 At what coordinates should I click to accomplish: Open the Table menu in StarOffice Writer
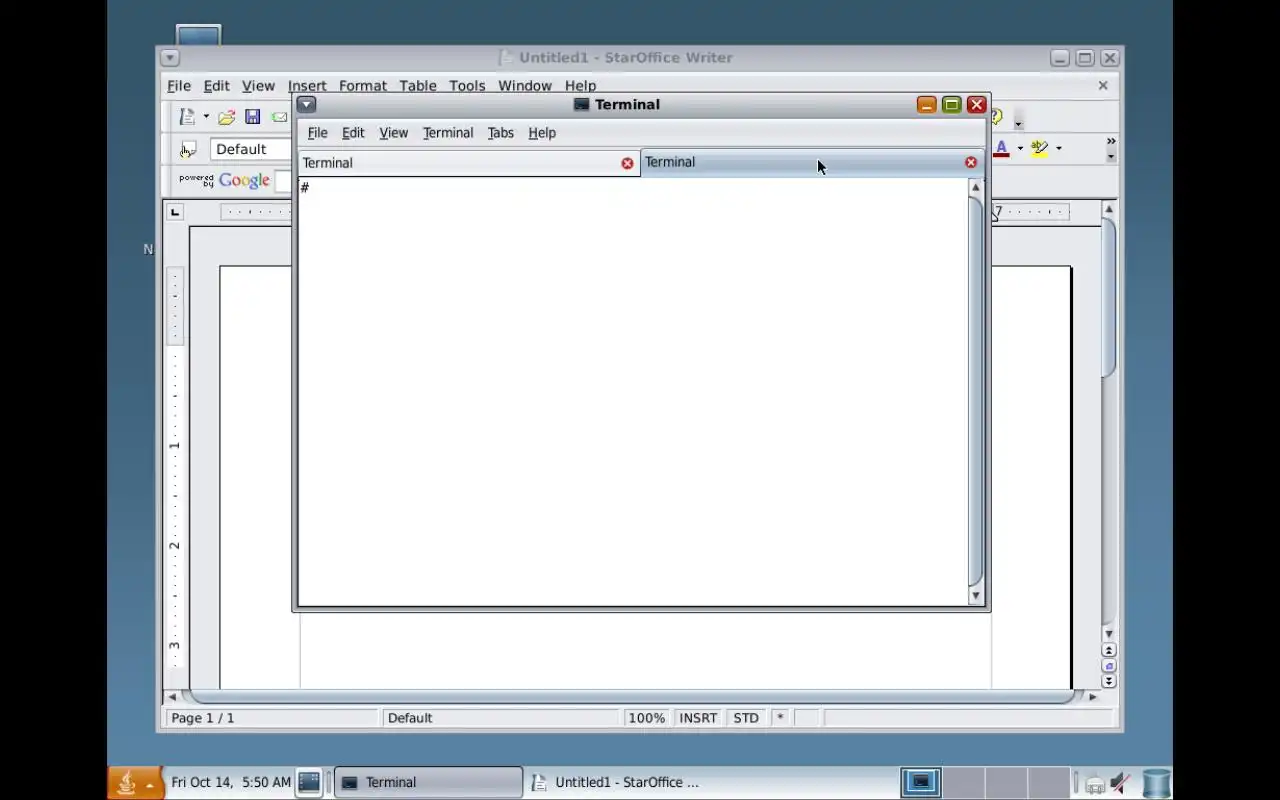[x=418, y=86]
